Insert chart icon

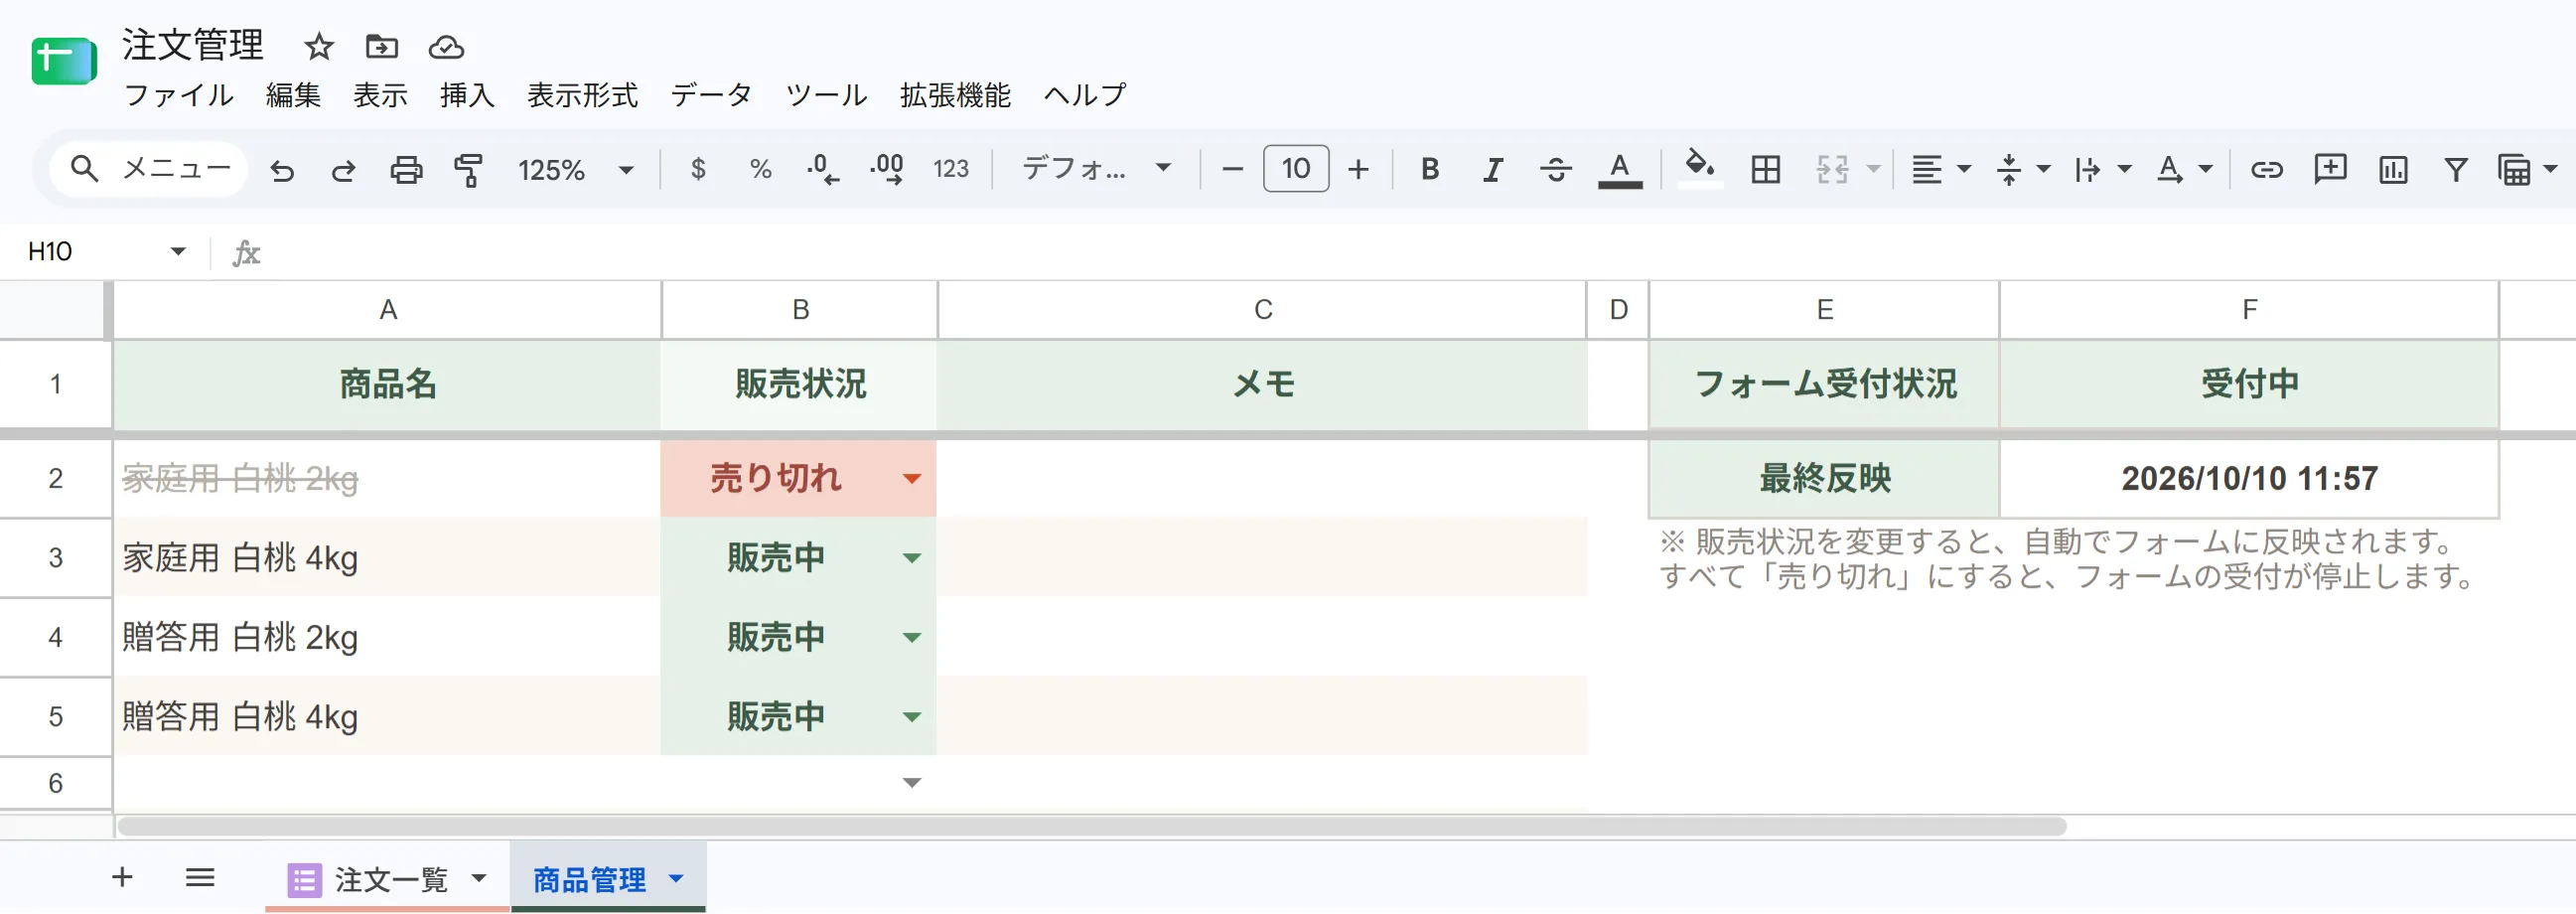click(2393, 169)
